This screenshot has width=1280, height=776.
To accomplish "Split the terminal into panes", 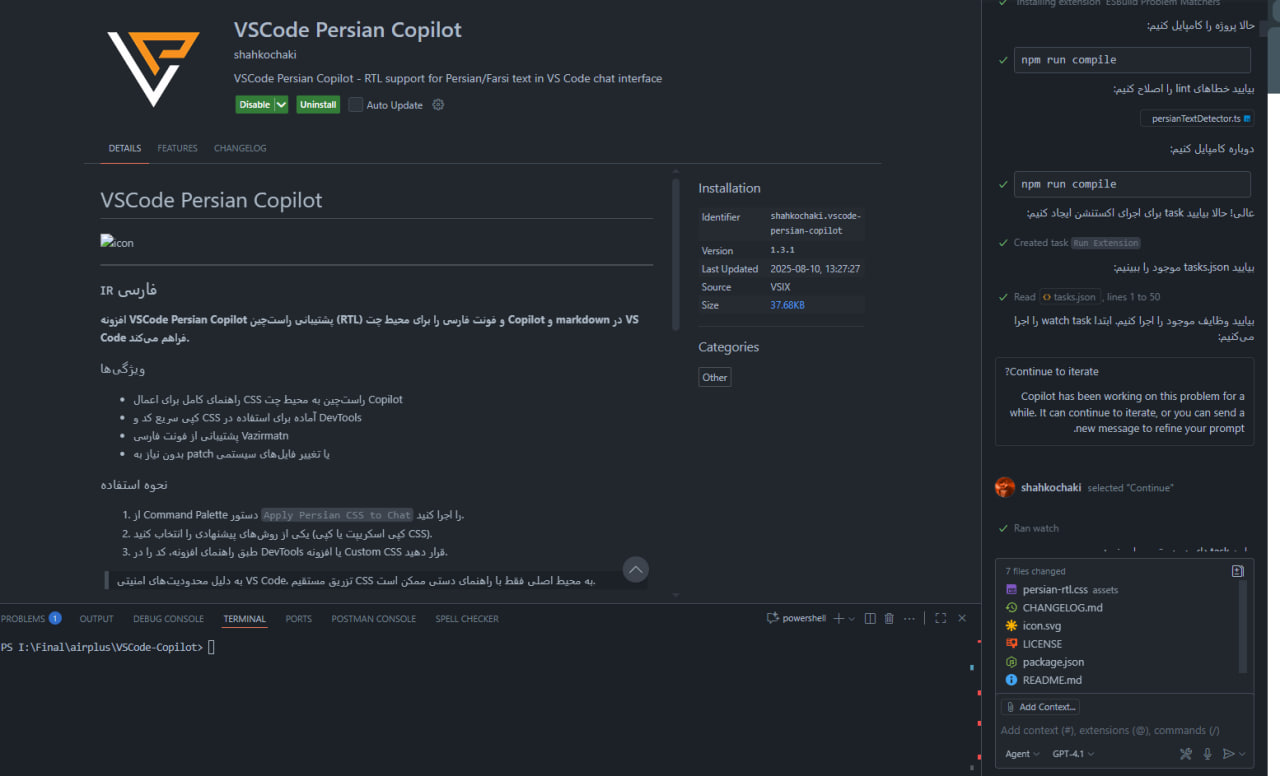I will [x=869, y=618].
